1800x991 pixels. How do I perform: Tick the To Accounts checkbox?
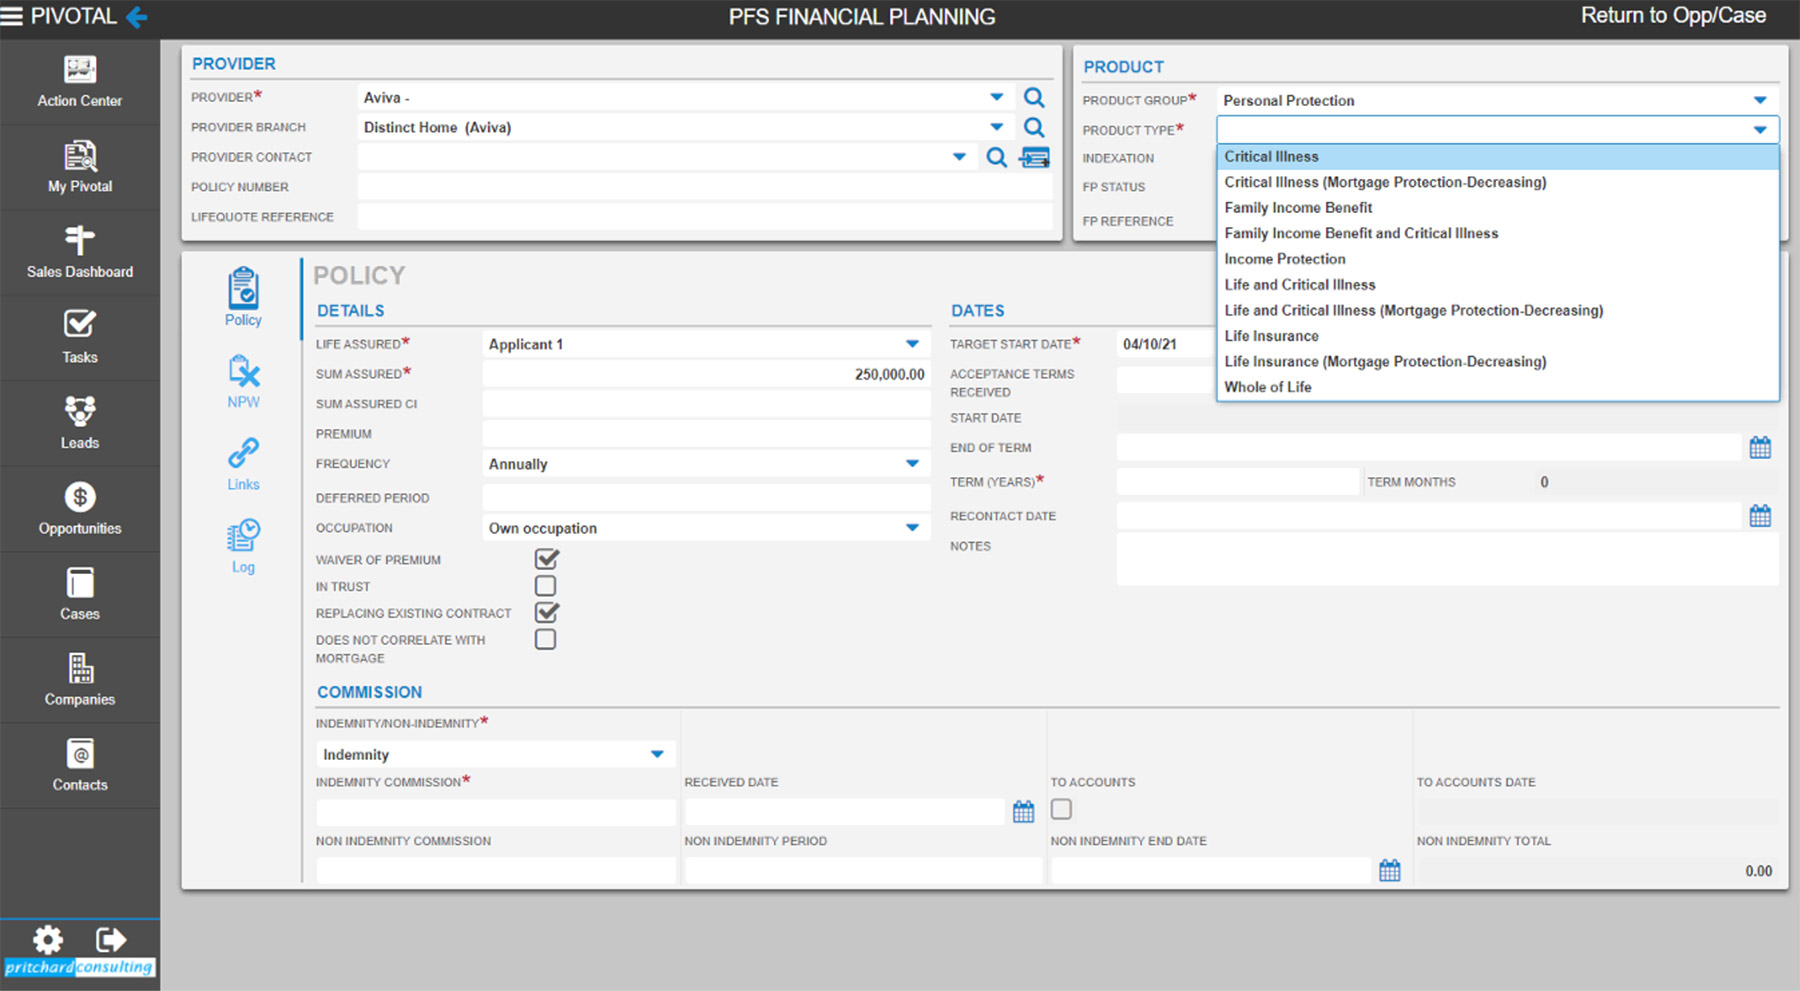pyautogui.click(x=1061, y=809)
